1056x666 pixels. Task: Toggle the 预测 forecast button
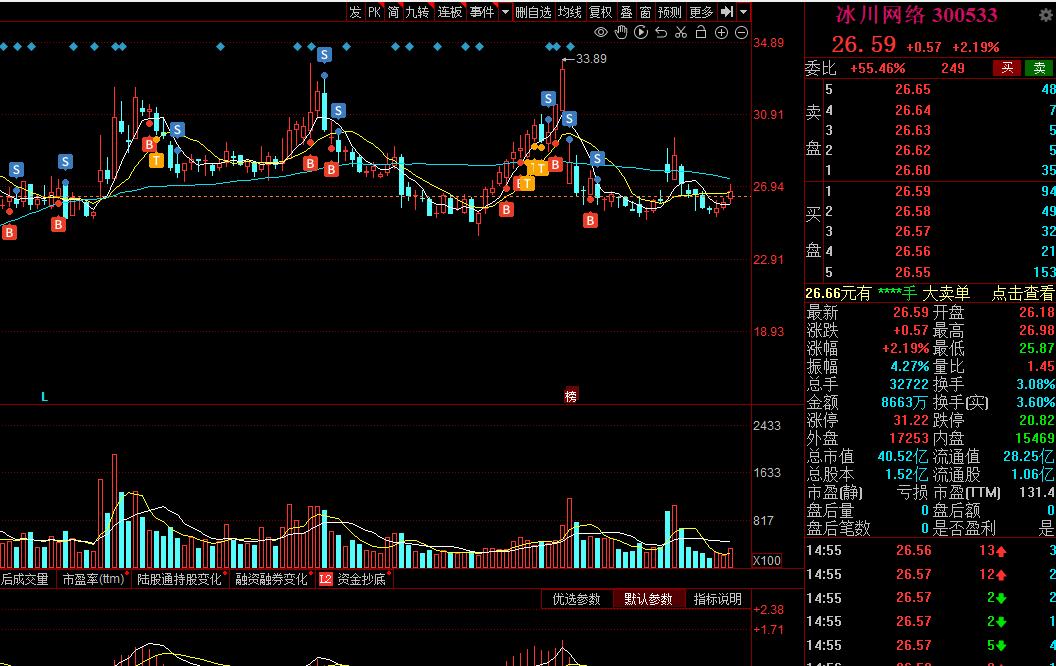point(669,12)
